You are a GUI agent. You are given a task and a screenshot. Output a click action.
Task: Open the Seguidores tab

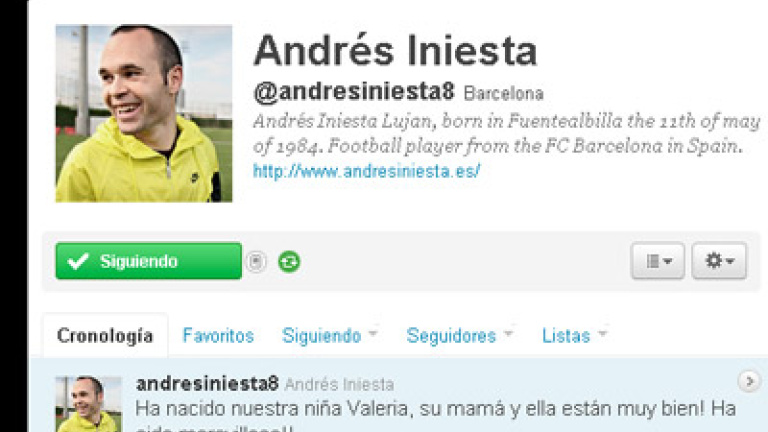tap(451, 336)
